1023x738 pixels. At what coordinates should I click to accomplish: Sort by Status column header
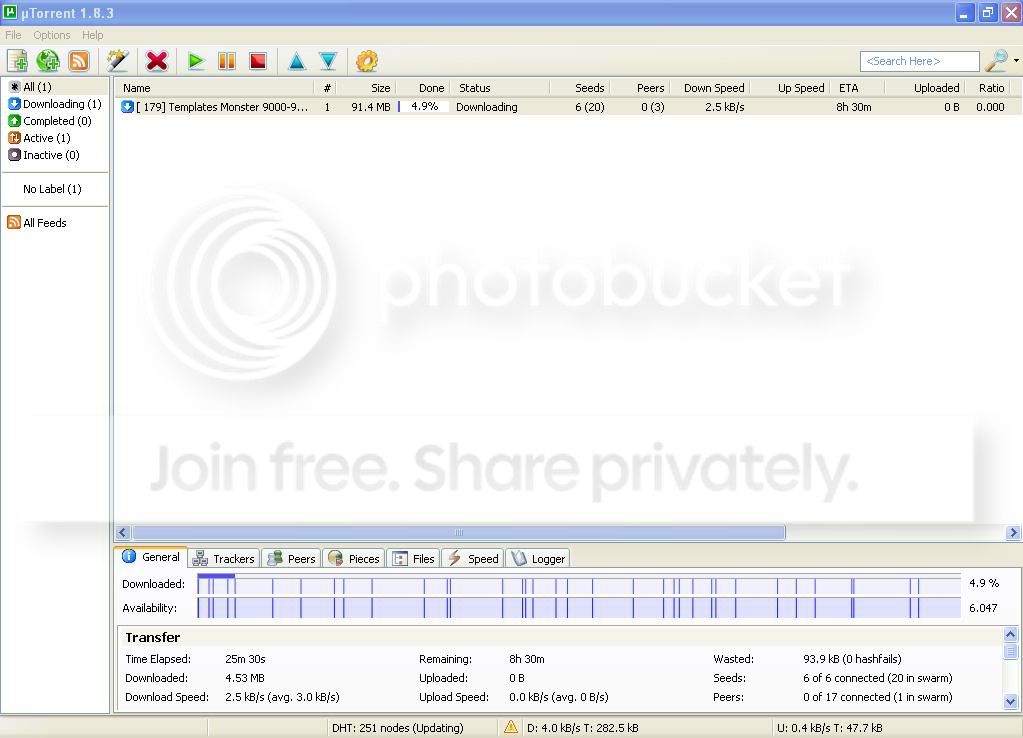pyautogui.click(x=500, y=87)
